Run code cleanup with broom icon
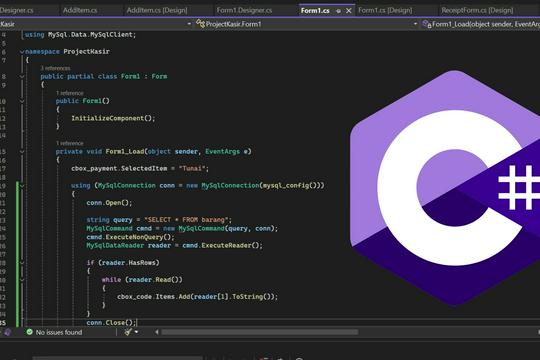Screen dimensions: 540x360 tap(128, 332)
